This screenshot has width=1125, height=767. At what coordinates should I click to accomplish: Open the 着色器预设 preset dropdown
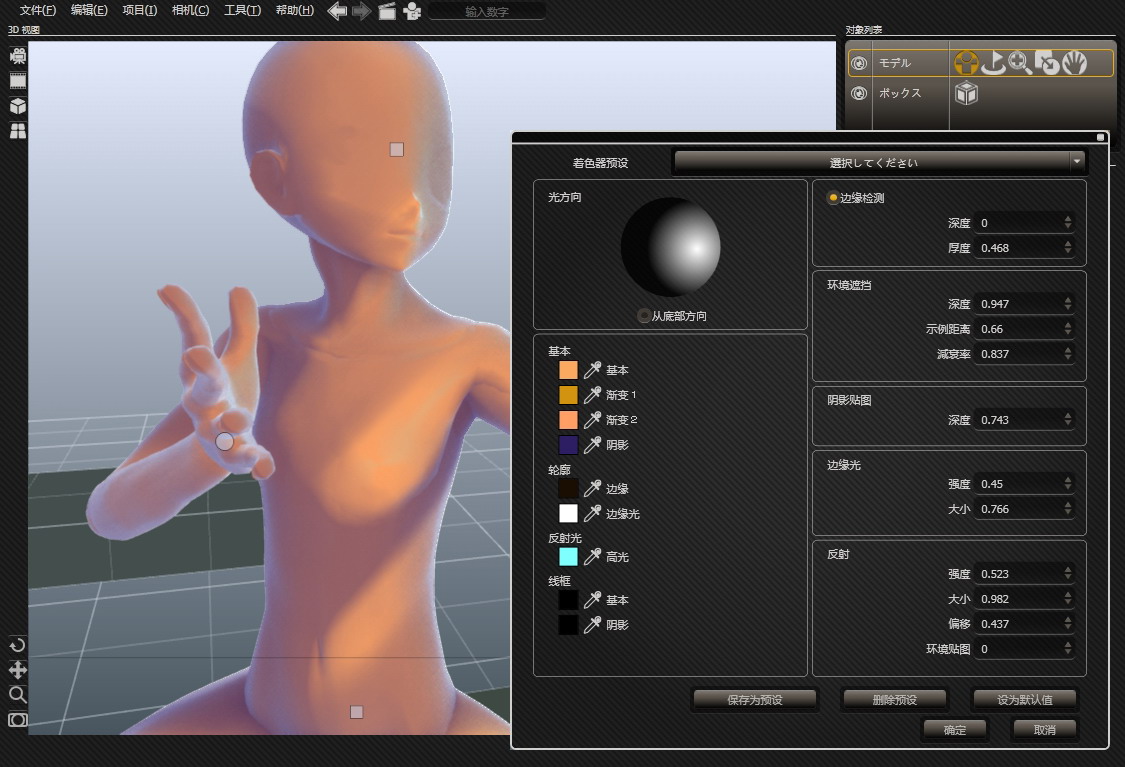(x=880, y=161)
